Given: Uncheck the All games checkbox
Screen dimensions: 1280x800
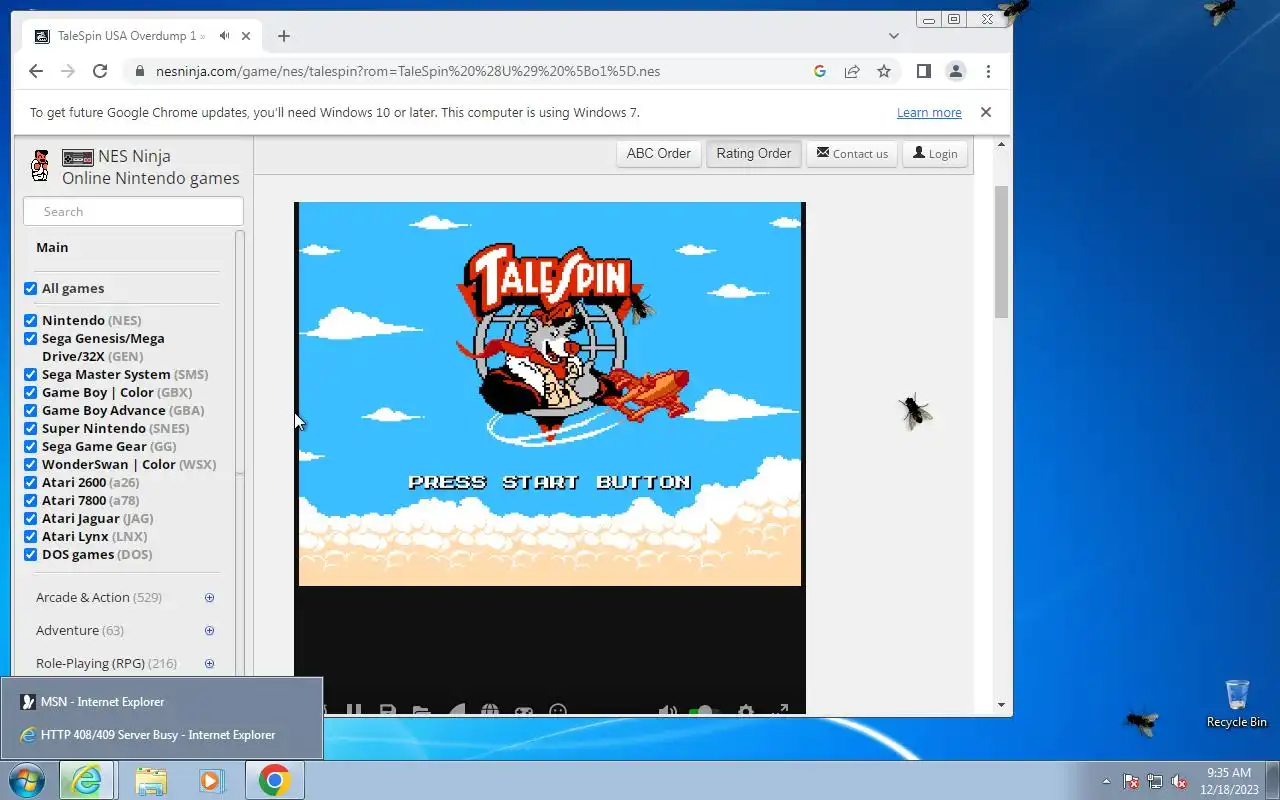Looking at the screenshot, I should click(x=30, y=288).
